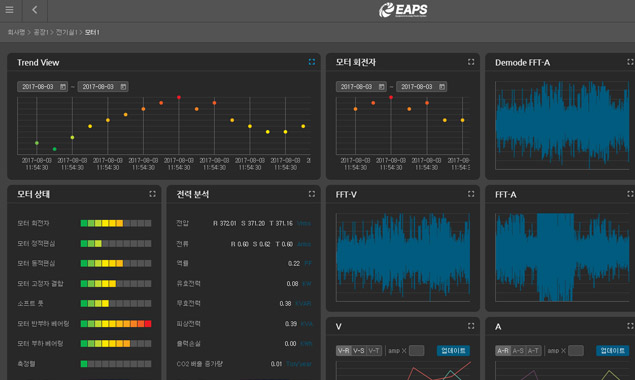The image size is (635, 380).
Task: Go to 전기실1 breadcrumb
Action: [66, 32]
